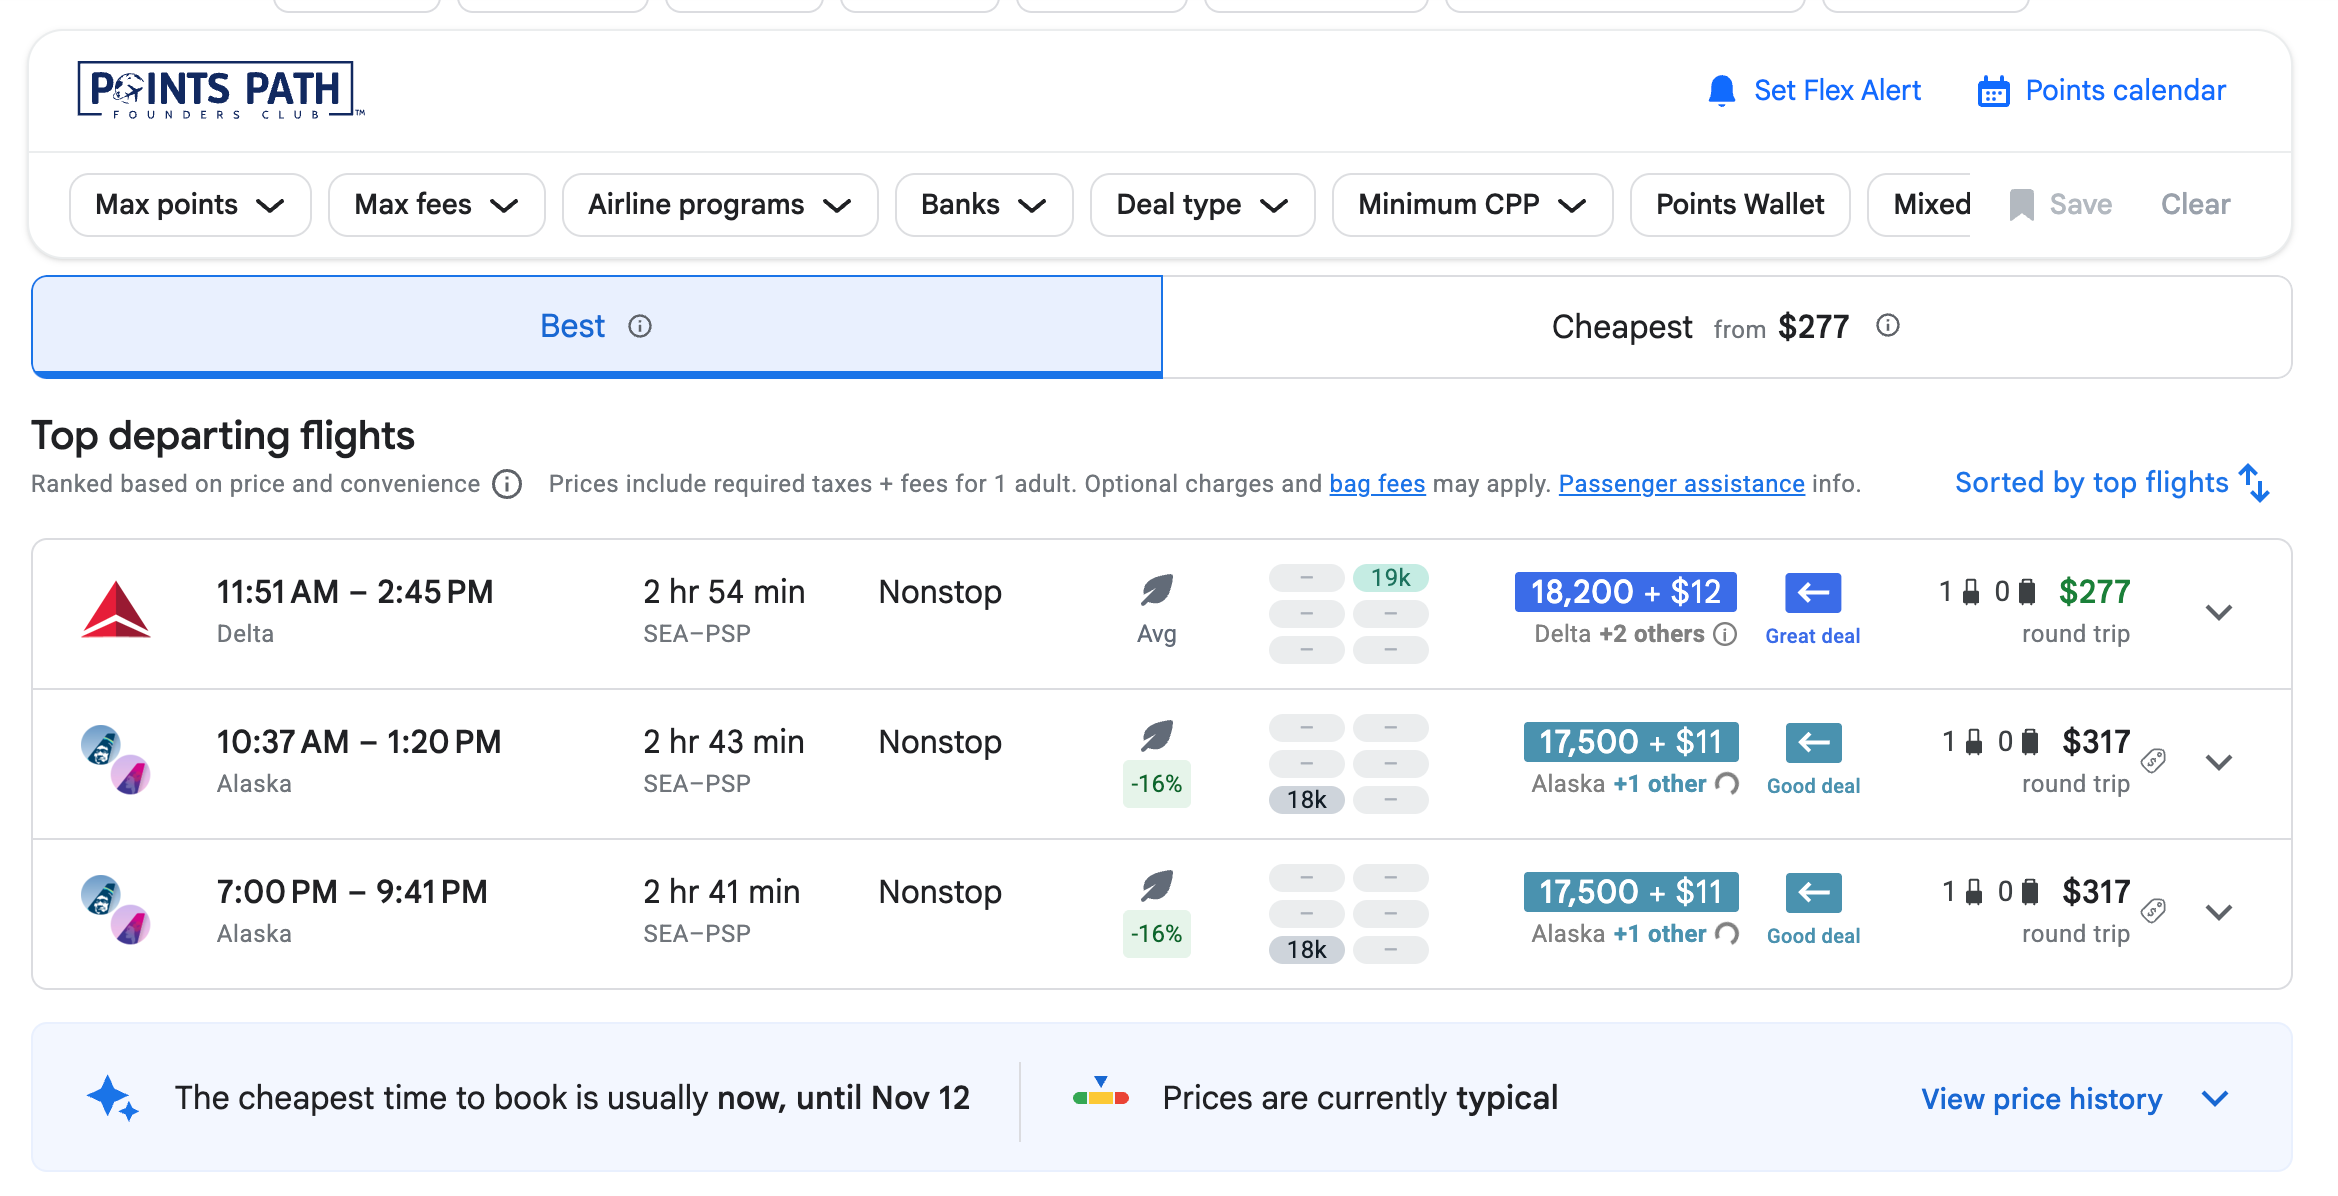The height and width of the screenshot is (1196, 2338).
Task: Click checked bag icon on Delta row
Action: (x=2027, y=592)
